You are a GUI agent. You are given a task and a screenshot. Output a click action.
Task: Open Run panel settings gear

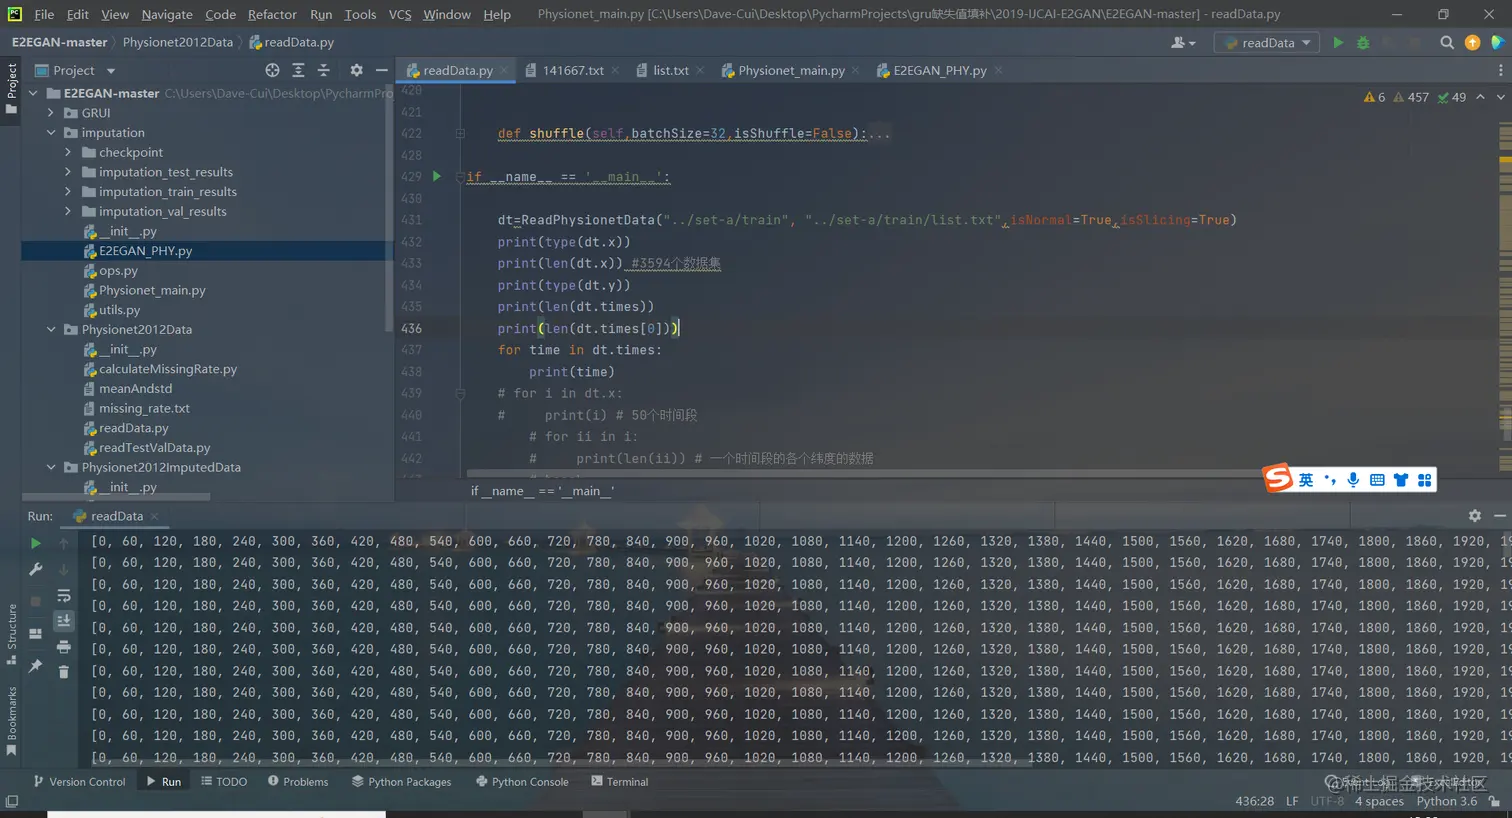pyautogui.click(x=1474, y=516)
